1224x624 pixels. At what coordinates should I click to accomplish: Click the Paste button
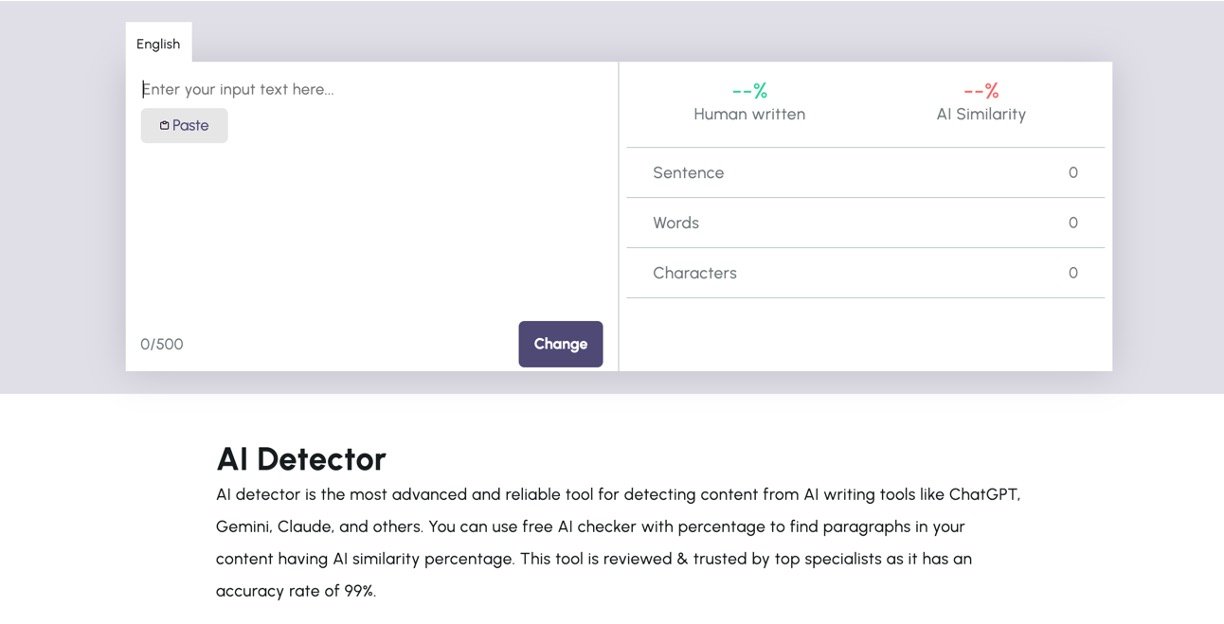(184, 126)
